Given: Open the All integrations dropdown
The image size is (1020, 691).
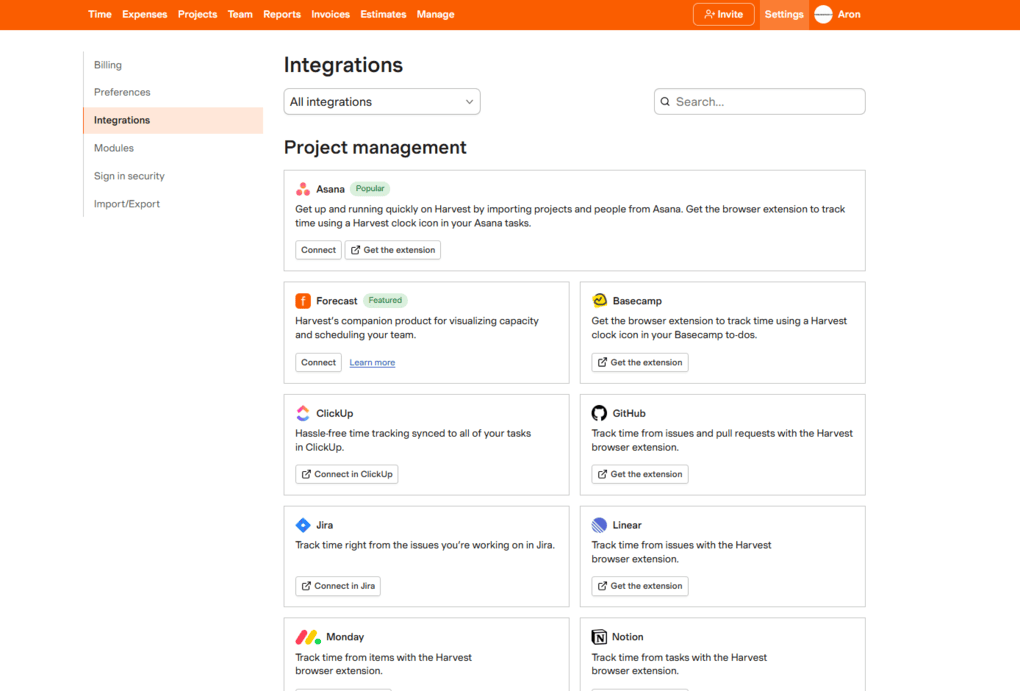Looking at the screenshot, I should click(x=381, y=101).
